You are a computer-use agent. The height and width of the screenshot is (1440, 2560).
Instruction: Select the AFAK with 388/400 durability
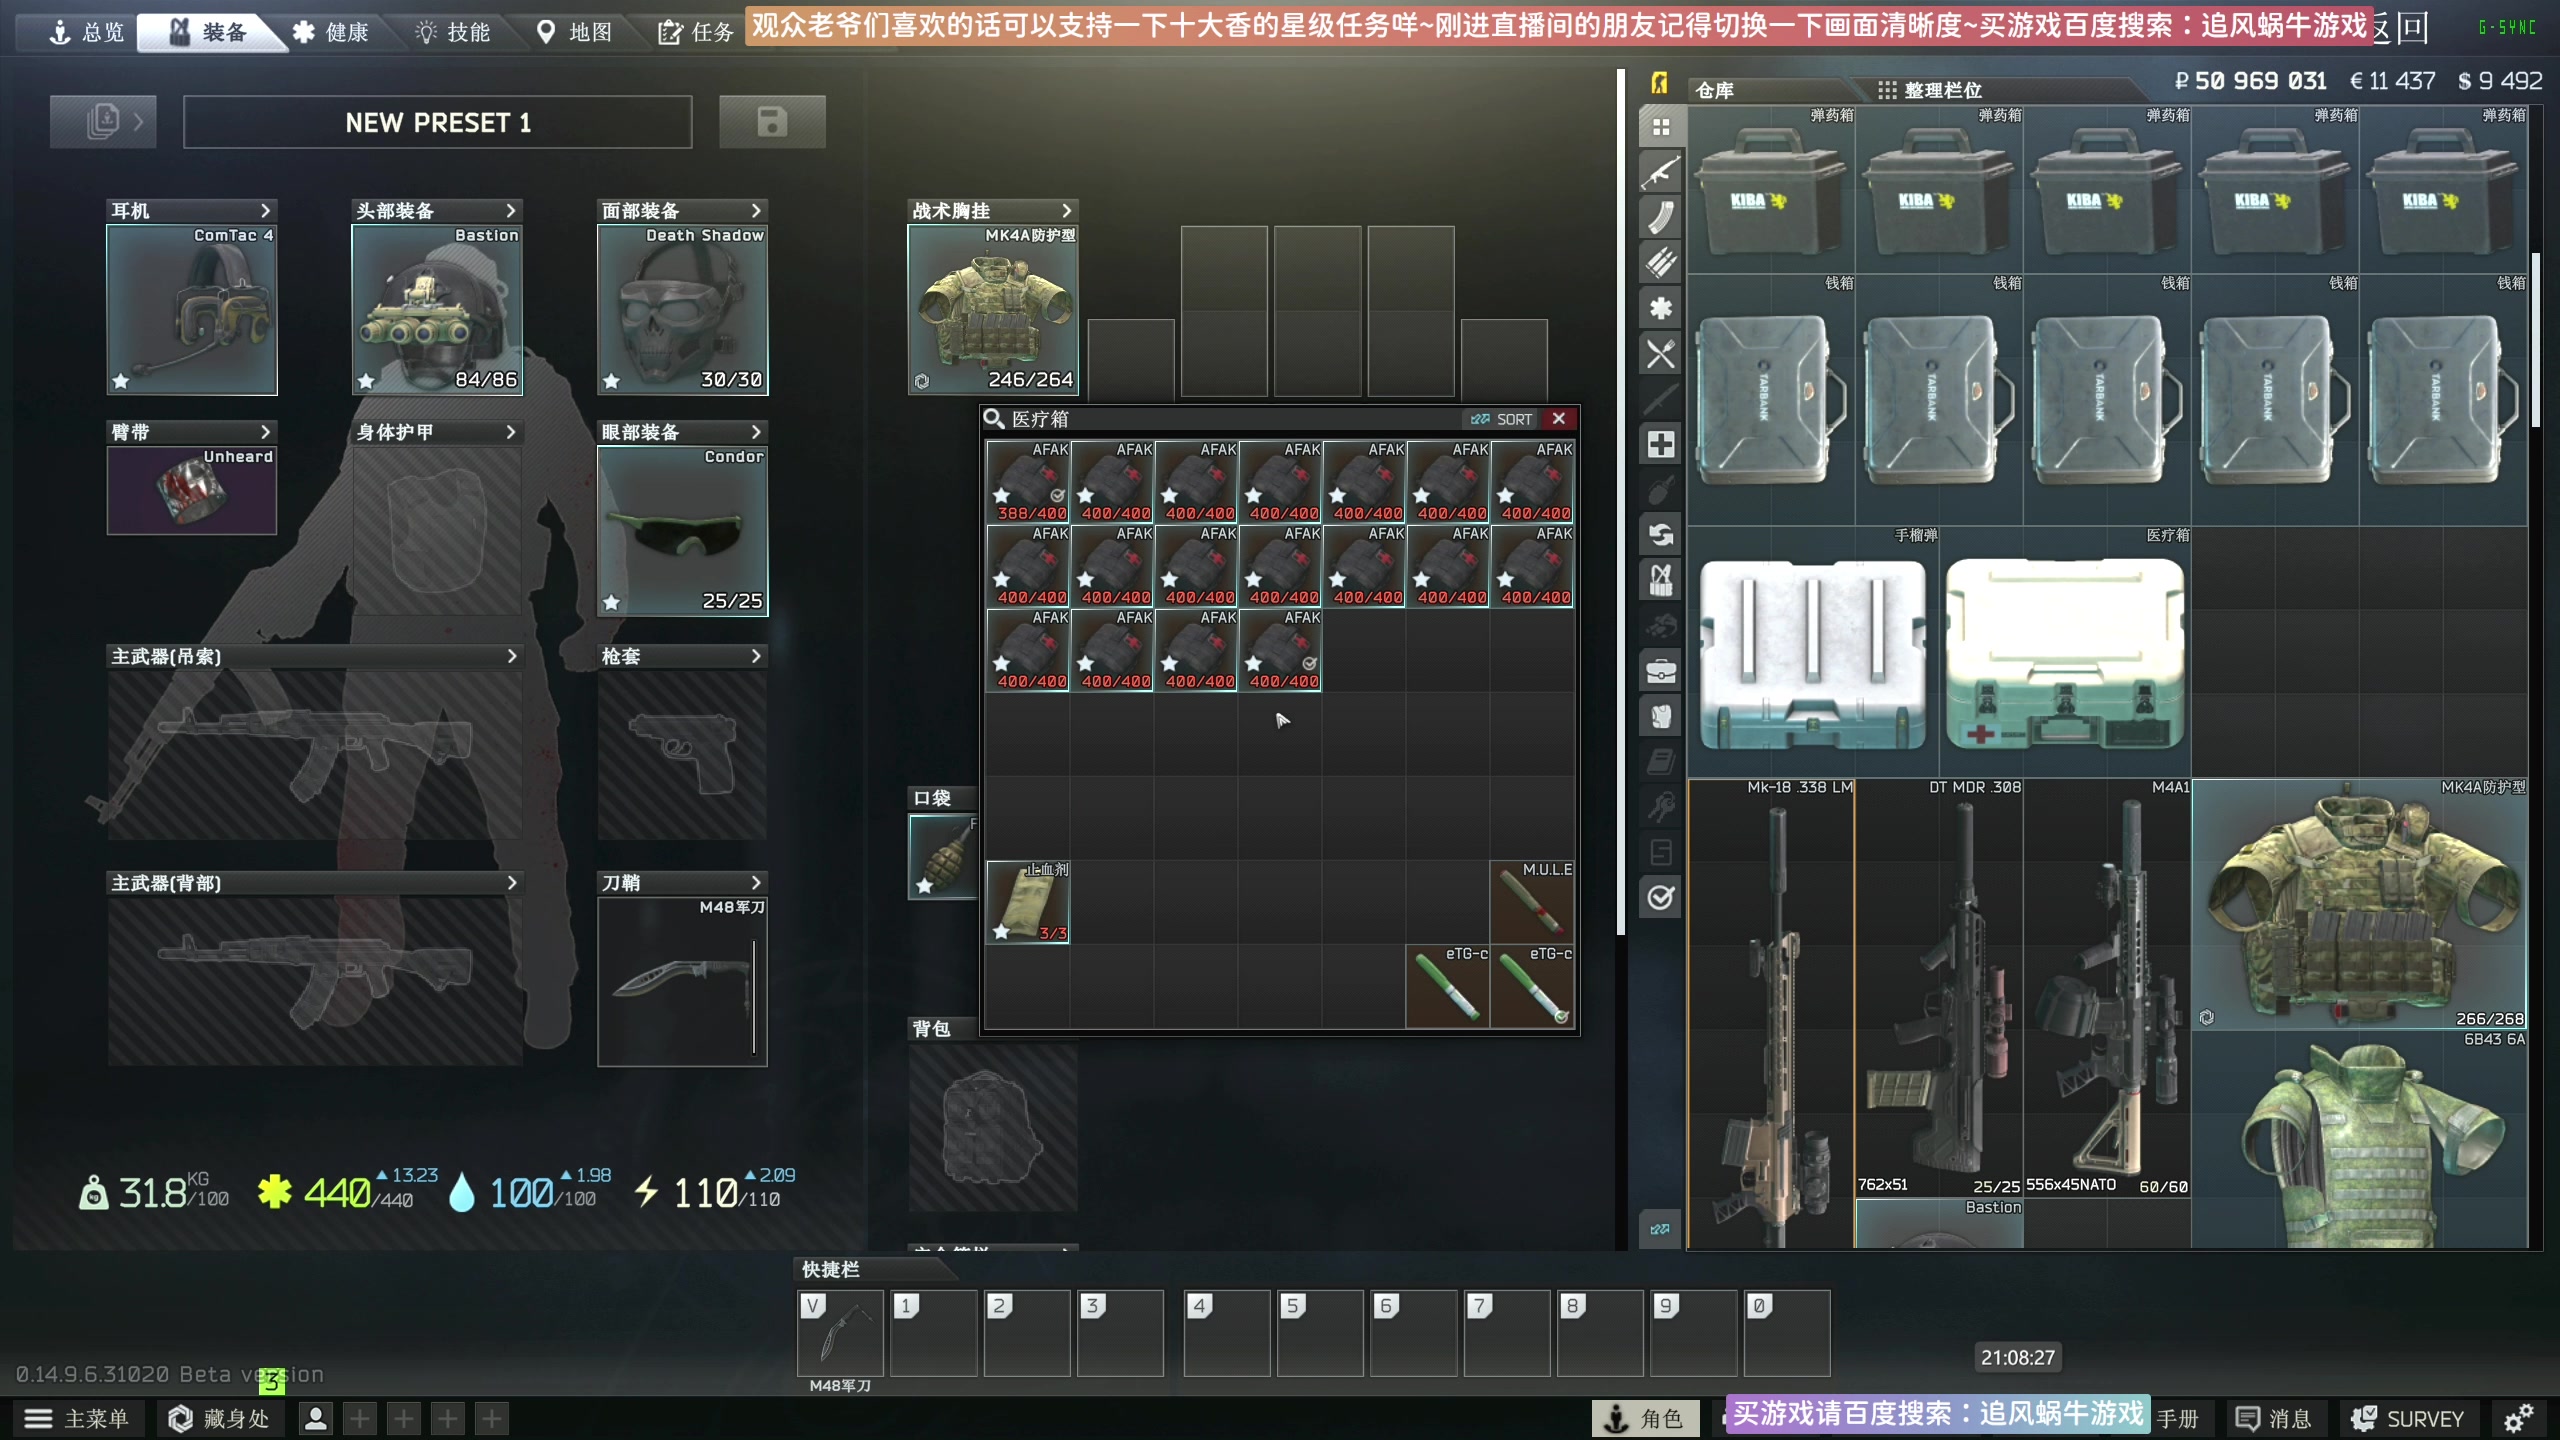click(x=1028, y=481)
